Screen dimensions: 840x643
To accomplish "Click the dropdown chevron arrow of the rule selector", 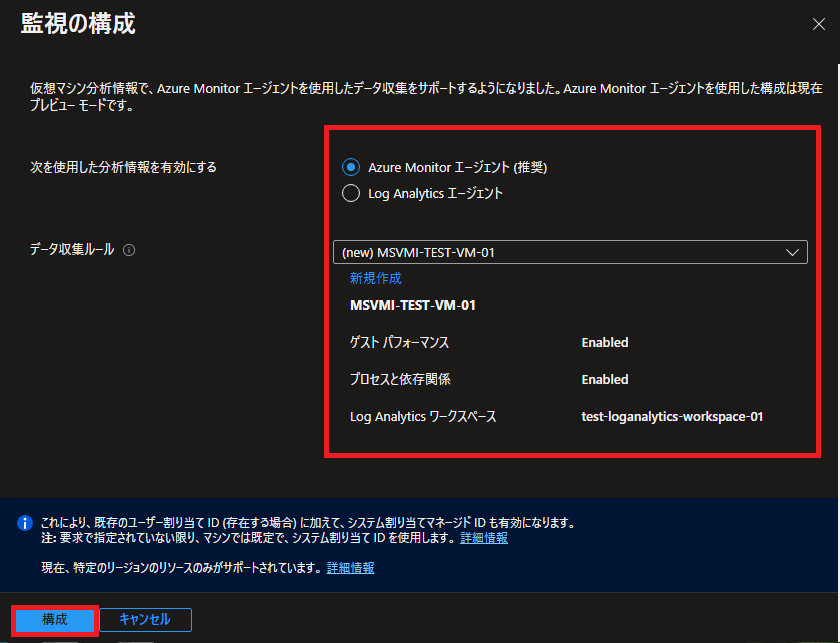I will point(792,252).
